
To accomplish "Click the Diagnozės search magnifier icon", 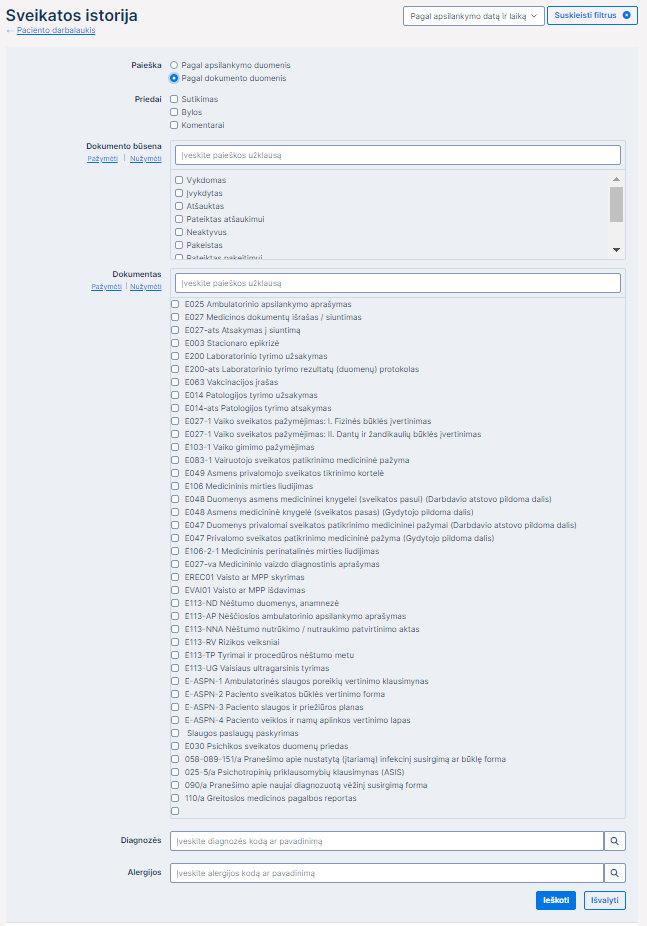I will pyautogui.click(x=616, y=841).
